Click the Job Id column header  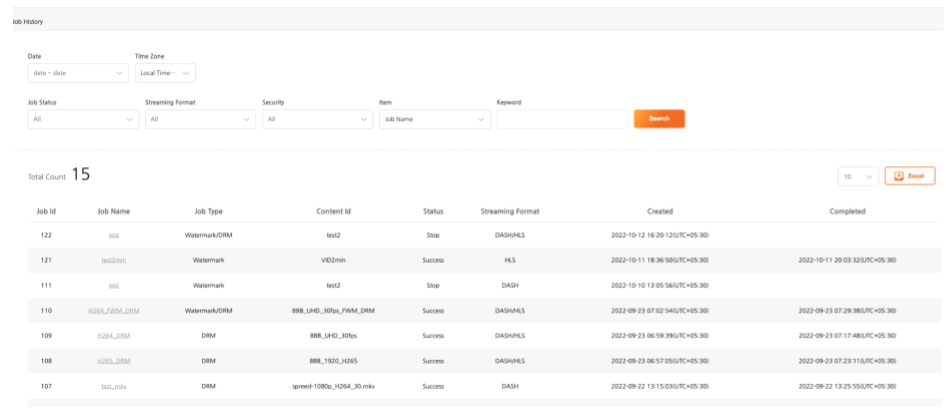pyautogui.click(x=46, y=211)
